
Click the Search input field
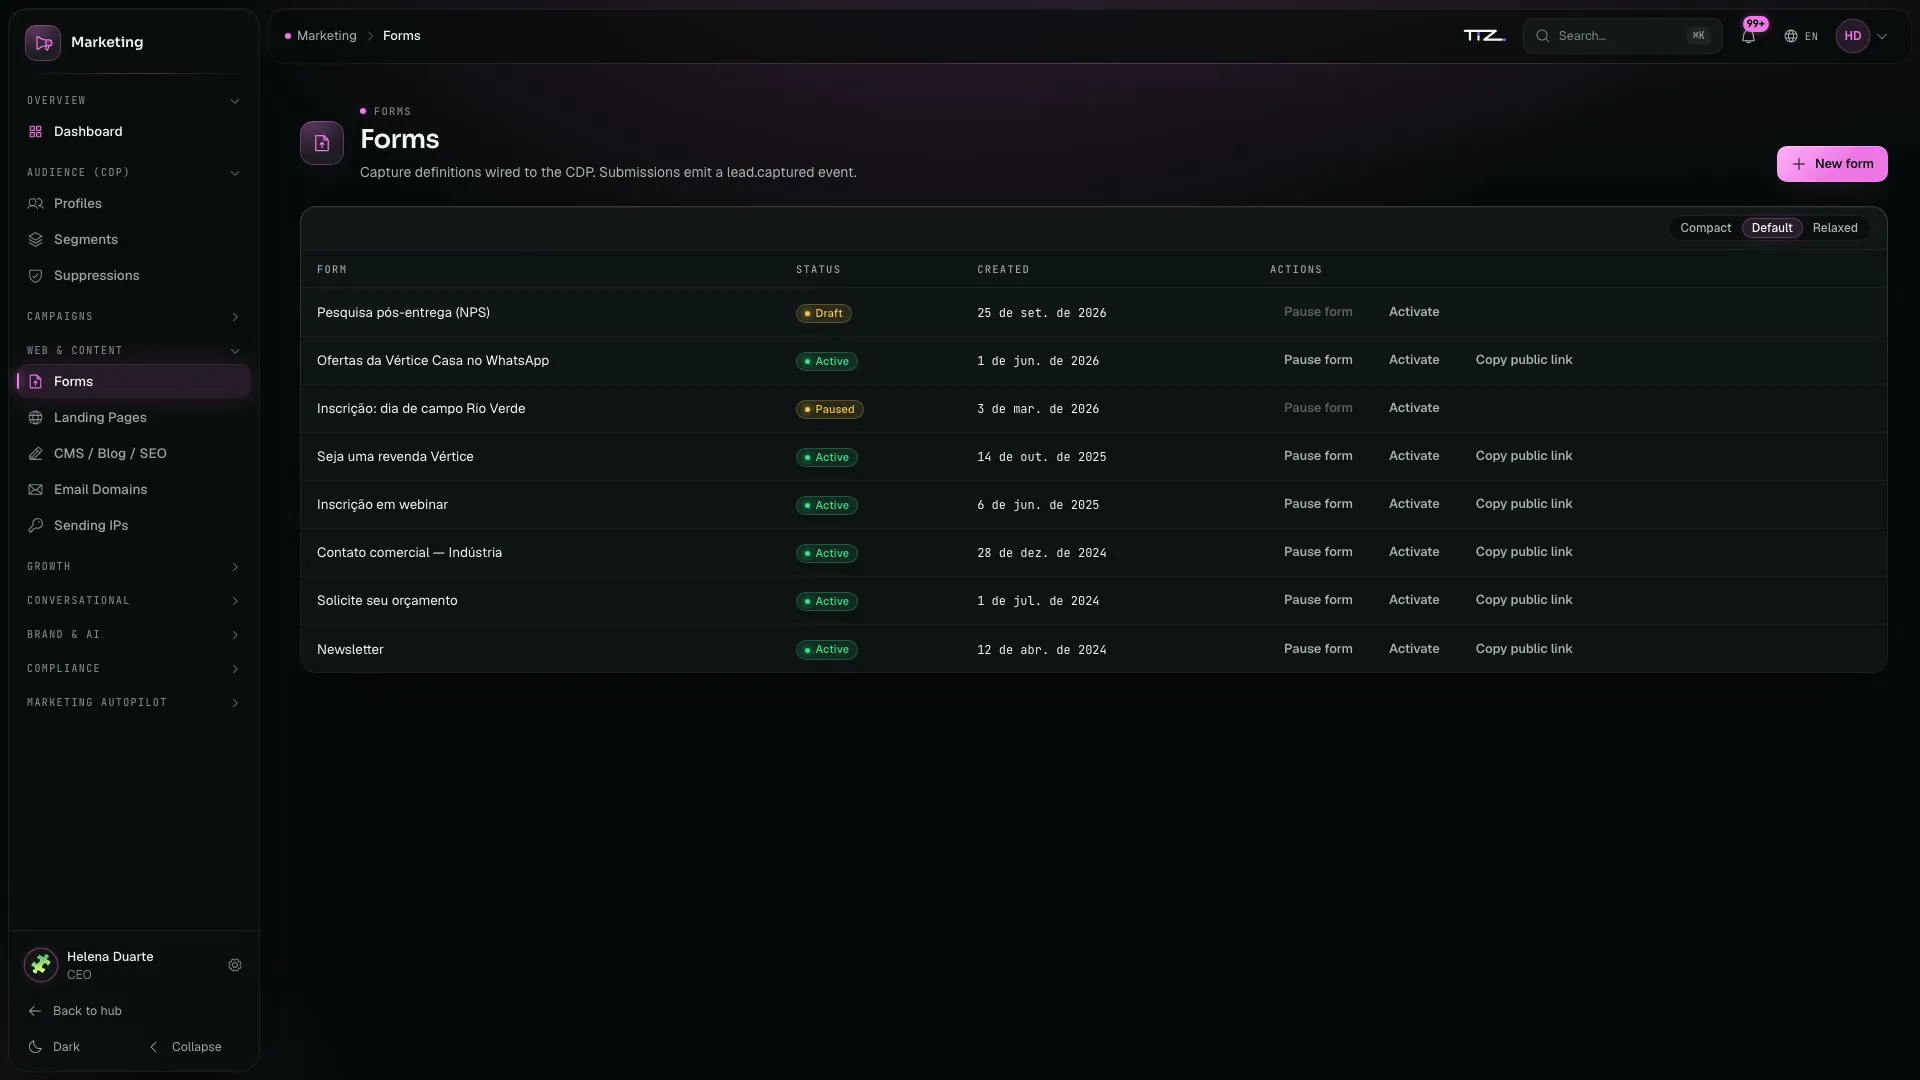pyautogui.click(x=1622, y=36)
